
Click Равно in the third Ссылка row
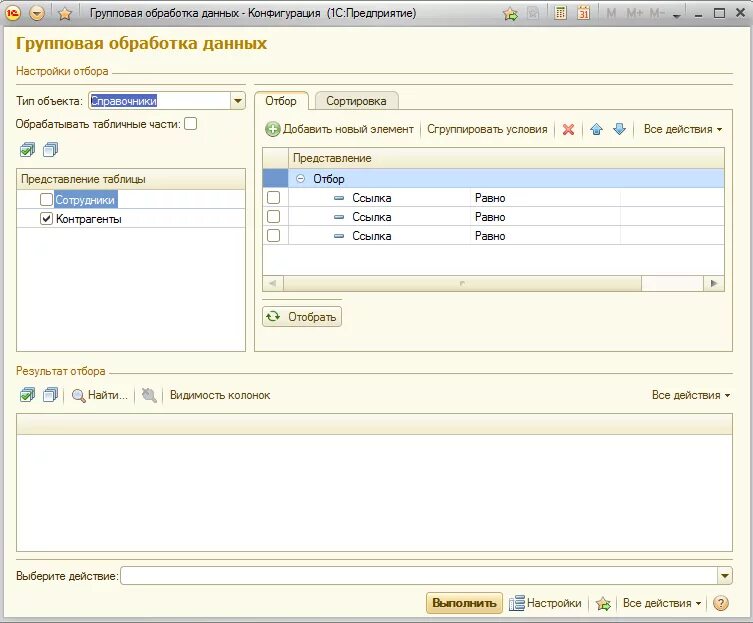click(x=490, y=236)
